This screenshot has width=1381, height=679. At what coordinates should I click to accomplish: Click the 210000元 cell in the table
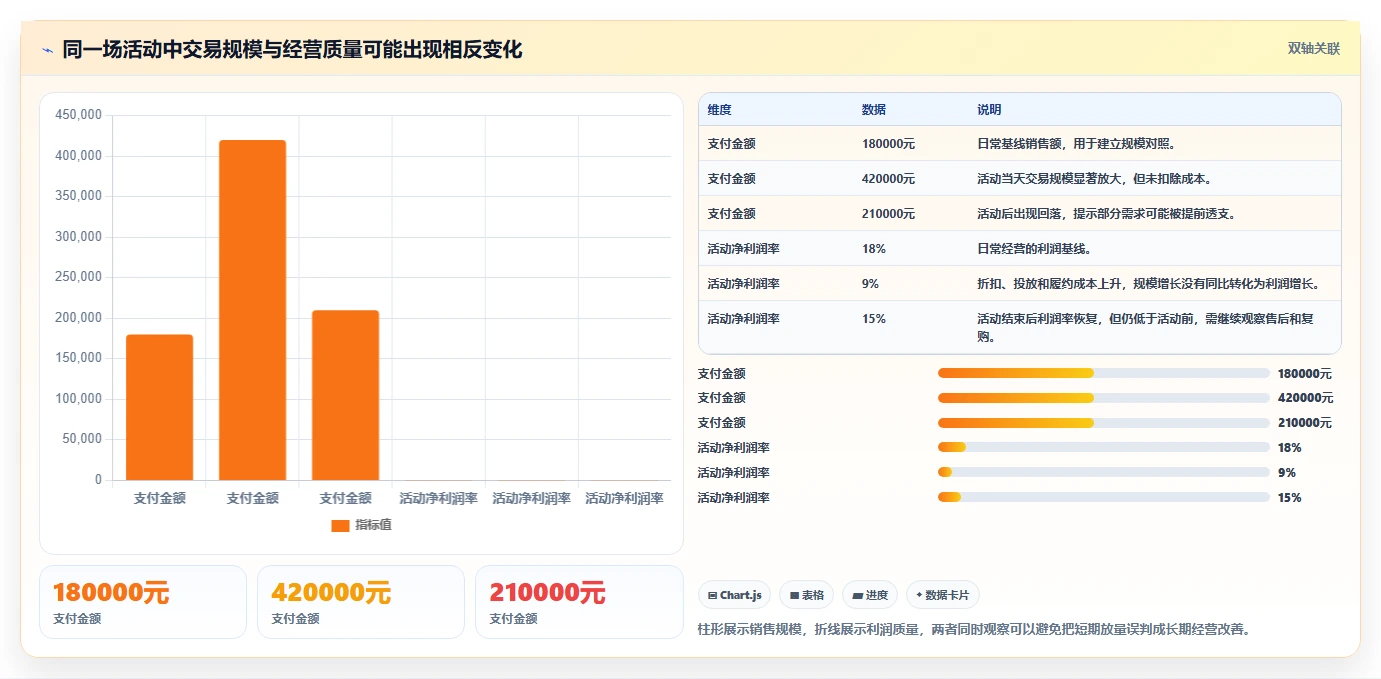pos(888,214)
